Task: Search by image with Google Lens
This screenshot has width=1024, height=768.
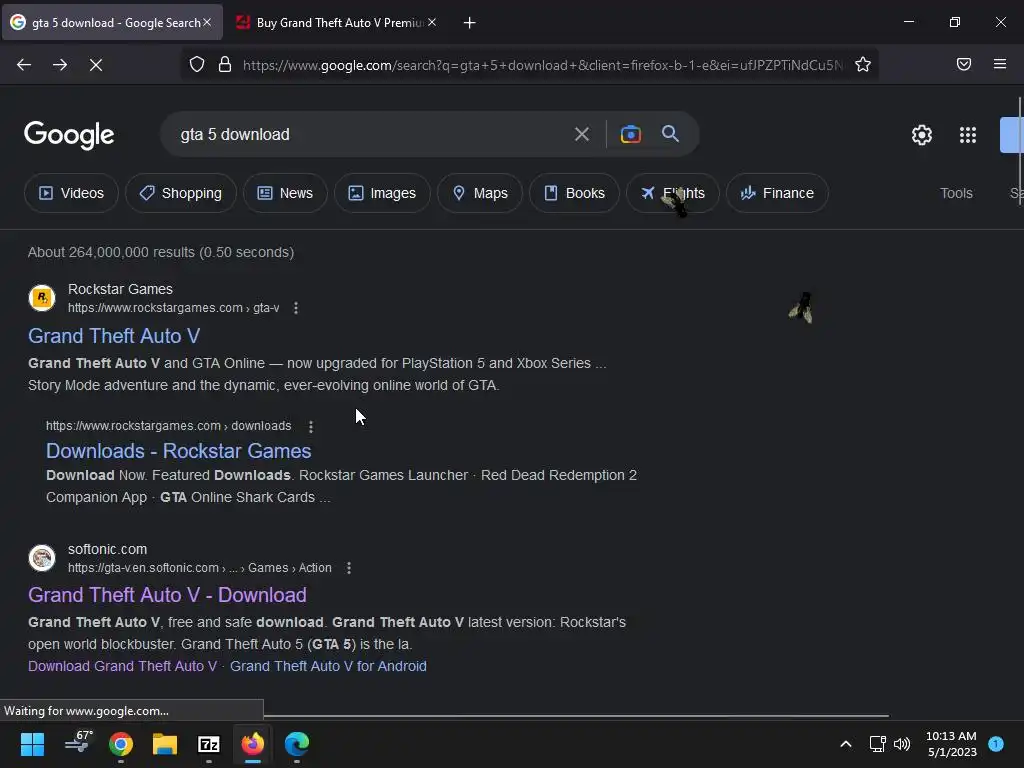Action: [x=630, y=135]
